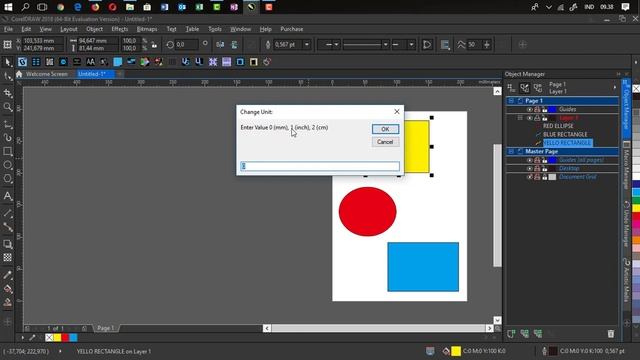Pick red swatch in document palette

pyautogui.click(x=65, y=338)
